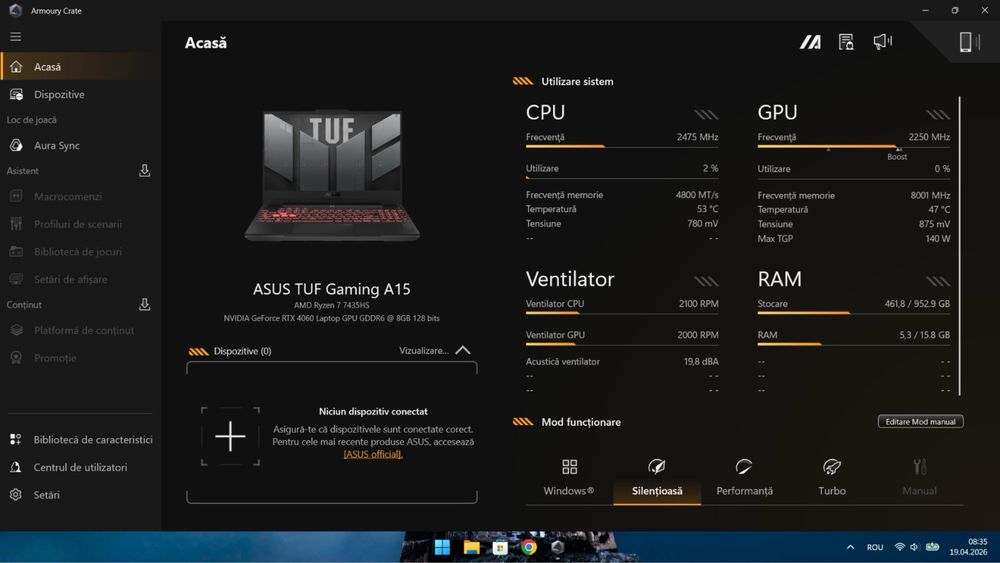This screenshot has height=563, width=1000.
Task: Click the CPU panel stripes icon
Action: coord(706,115)
